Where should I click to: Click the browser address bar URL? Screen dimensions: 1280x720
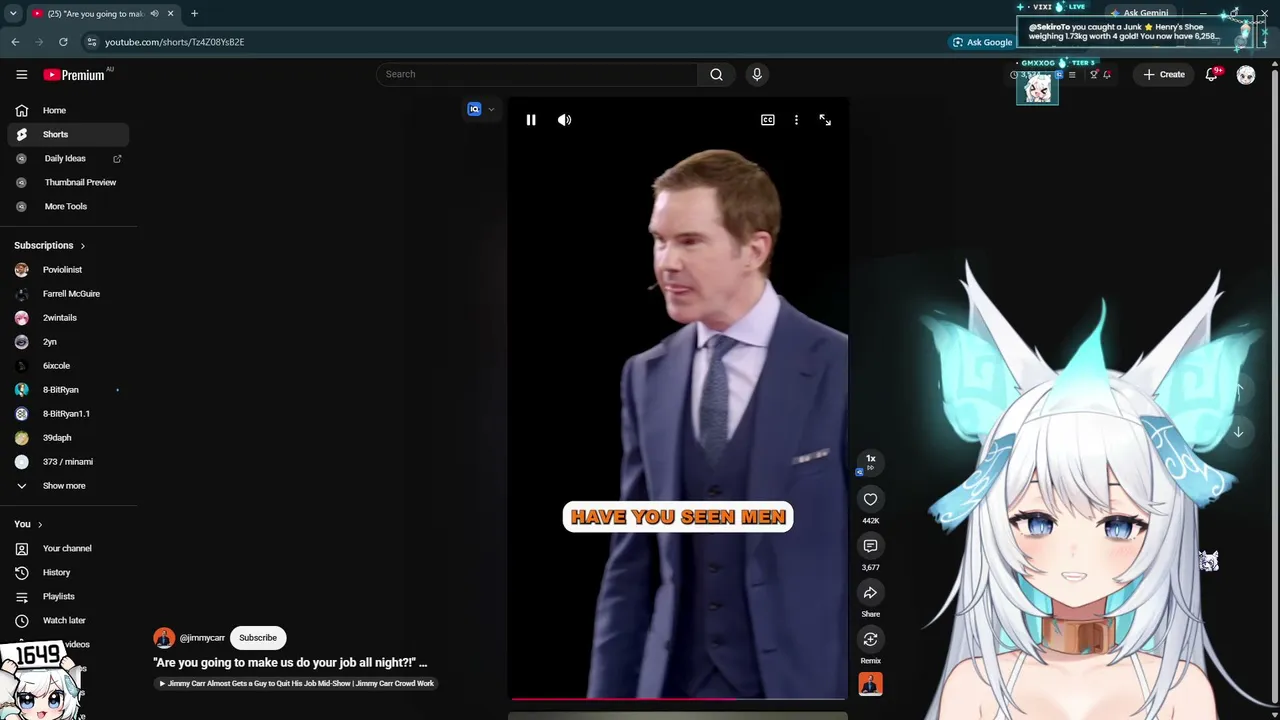174,42
